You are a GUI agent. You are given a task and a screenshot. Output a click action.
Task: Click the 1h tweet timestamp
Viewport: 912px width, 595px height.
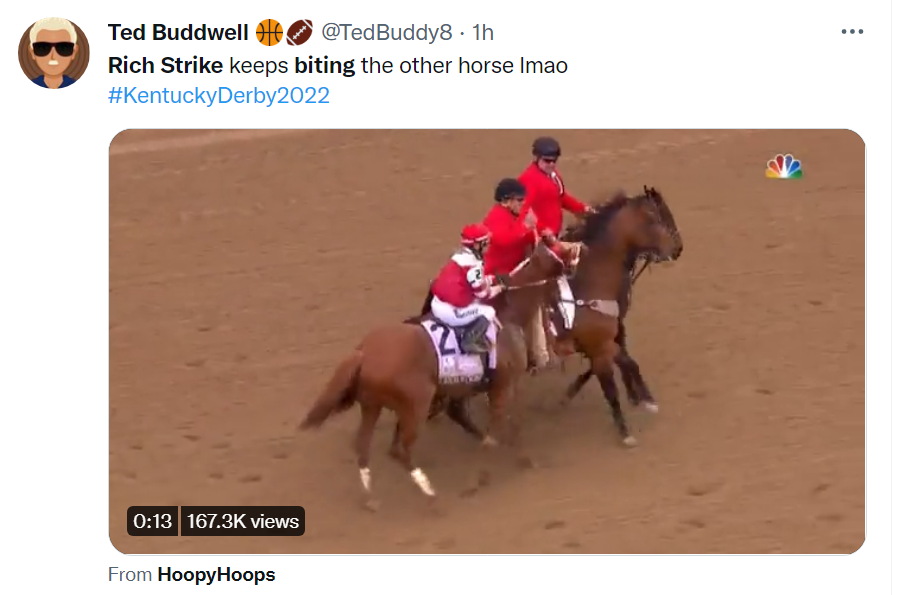click(483, 33)
